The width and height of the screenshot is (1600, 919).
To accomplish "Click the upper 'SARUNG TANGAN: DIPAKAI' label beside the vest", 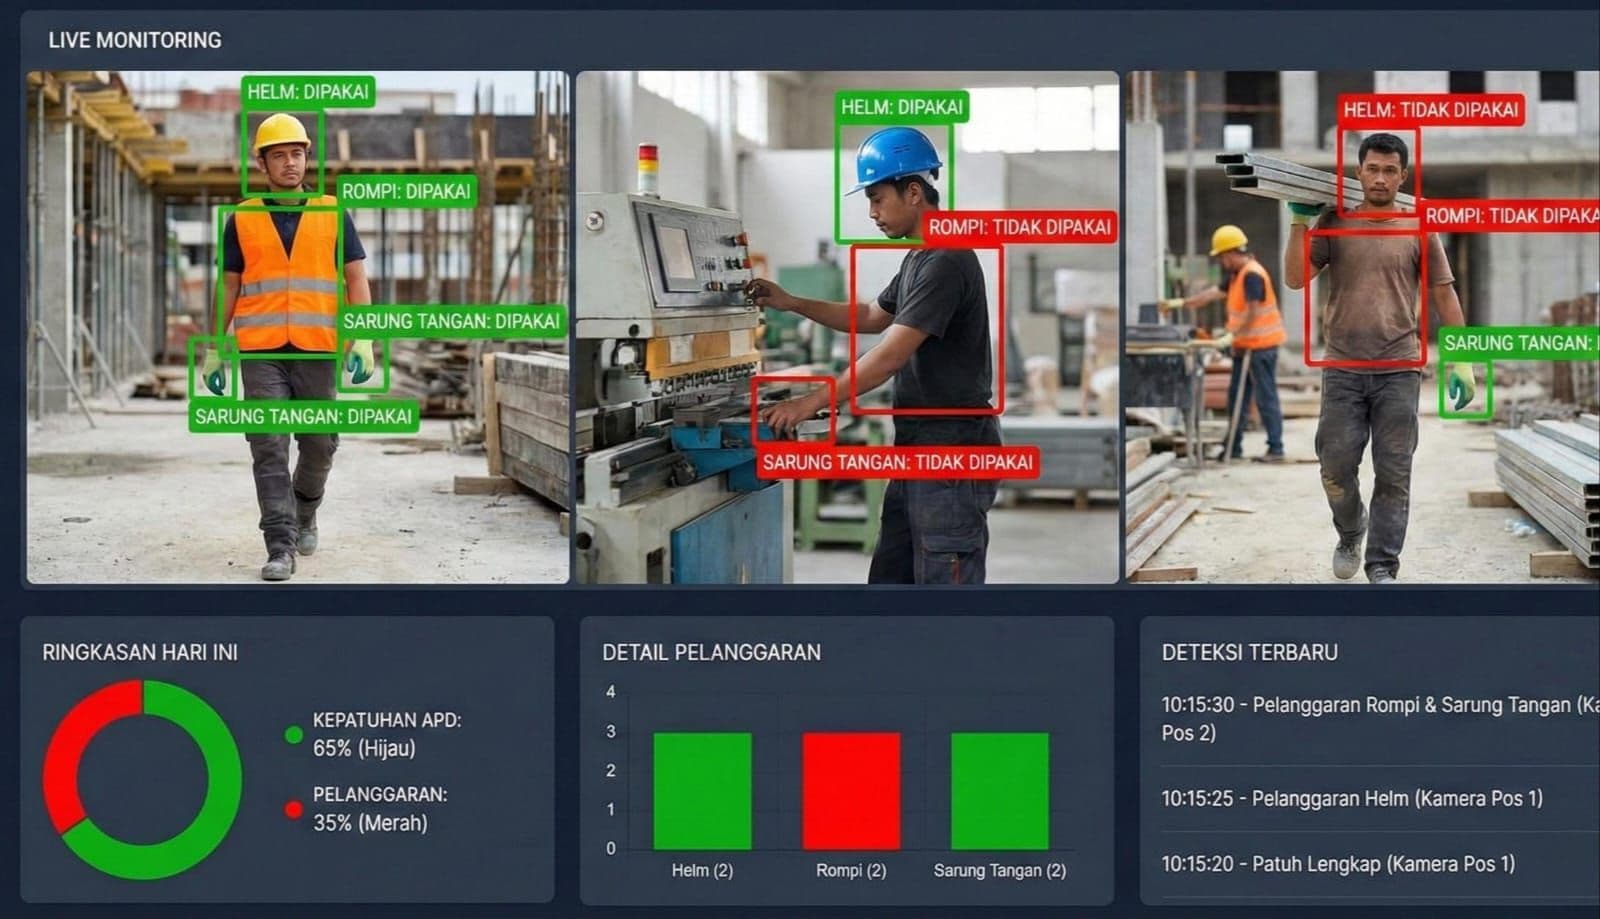I will [x=452, y=321].
